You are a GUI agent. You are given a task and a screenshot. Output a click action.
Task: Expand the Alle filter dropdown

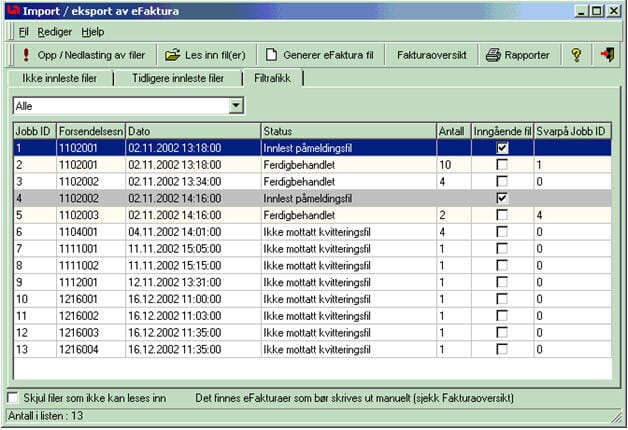tap(236, 105)
